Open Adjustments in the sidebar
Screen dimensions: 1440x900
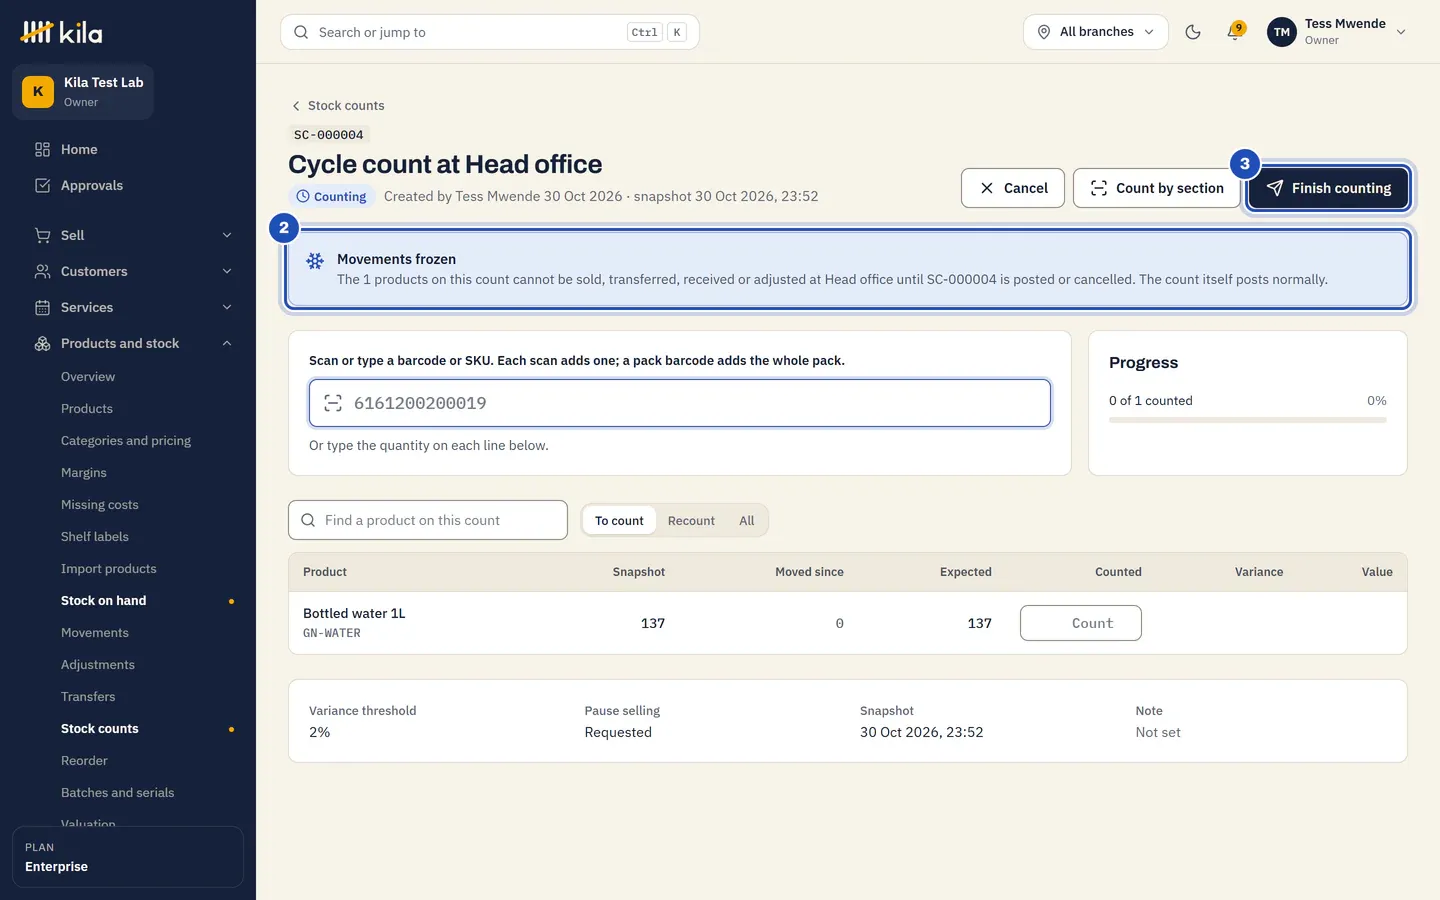tap(98, 665)
